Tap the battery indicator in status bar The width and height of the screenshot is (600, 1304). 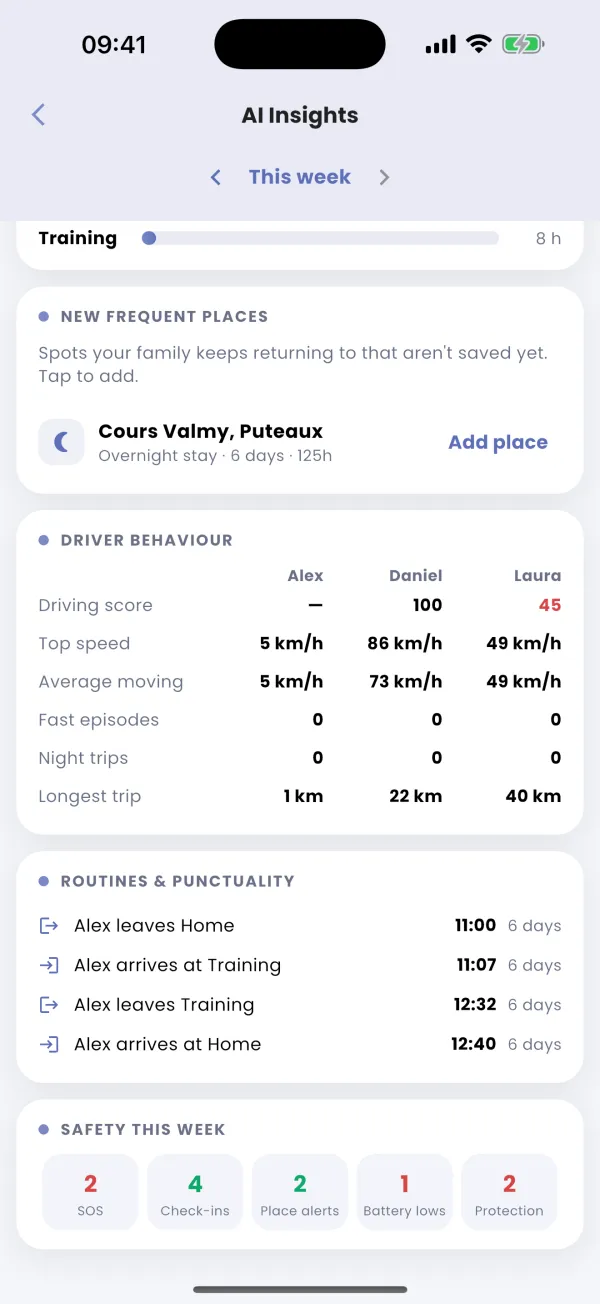tap(523, 45)
